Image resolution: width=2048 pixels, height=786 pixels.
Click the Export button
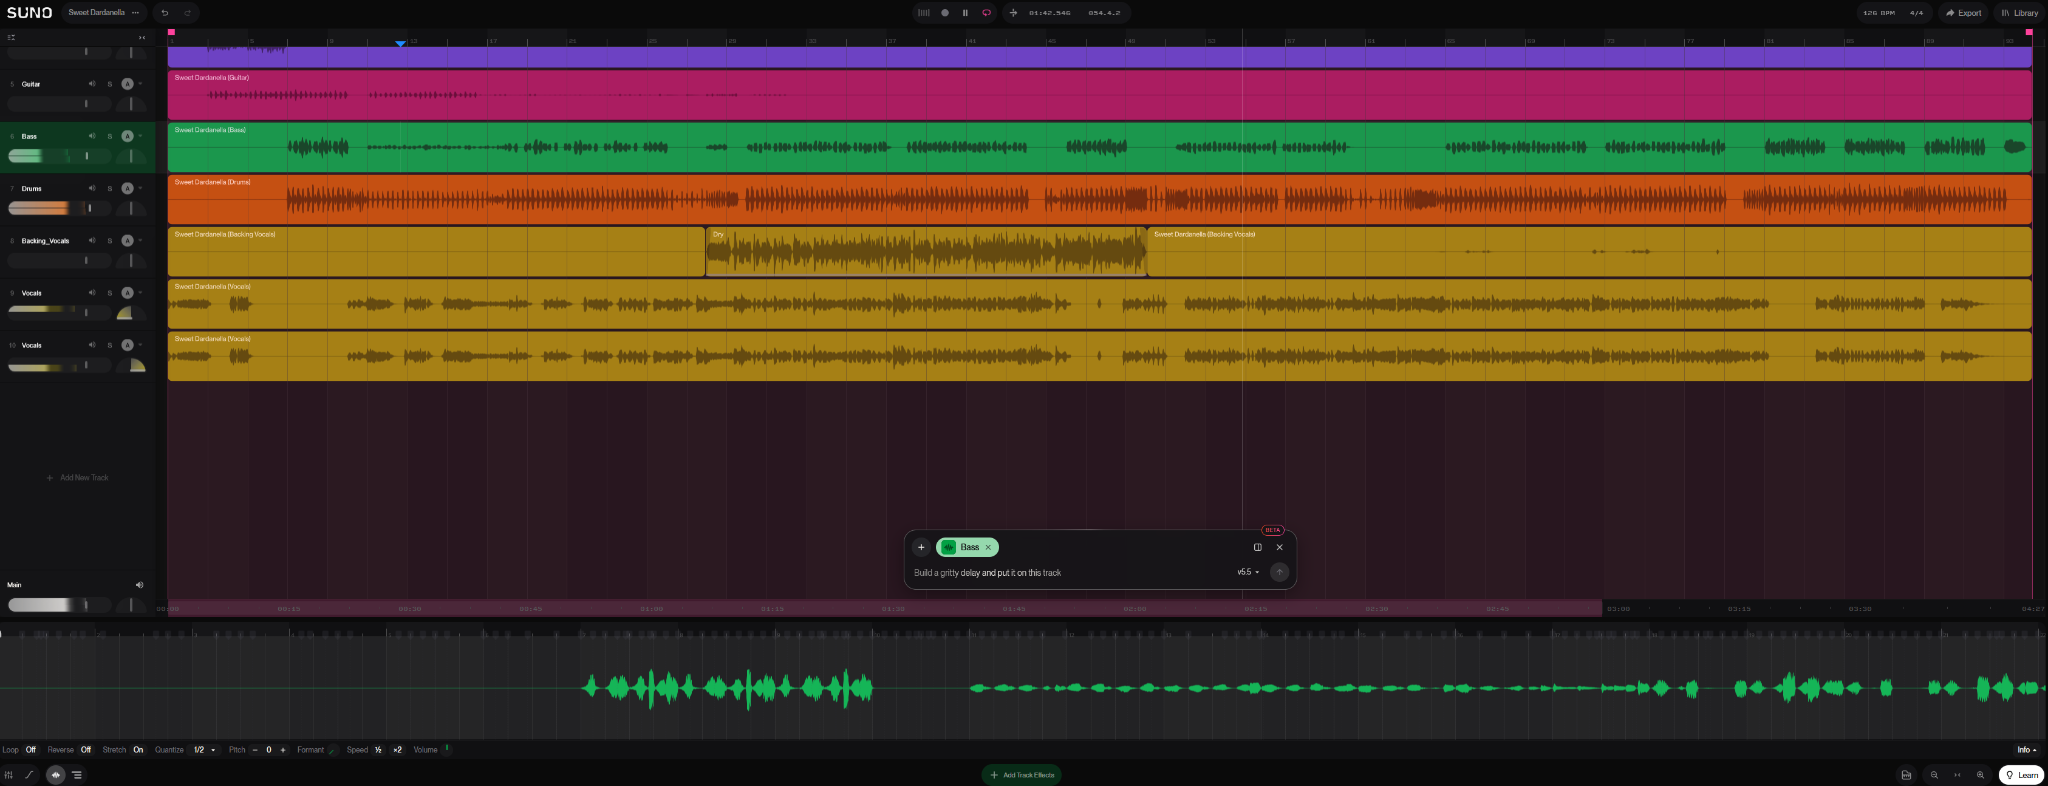tap(1964, 13)
